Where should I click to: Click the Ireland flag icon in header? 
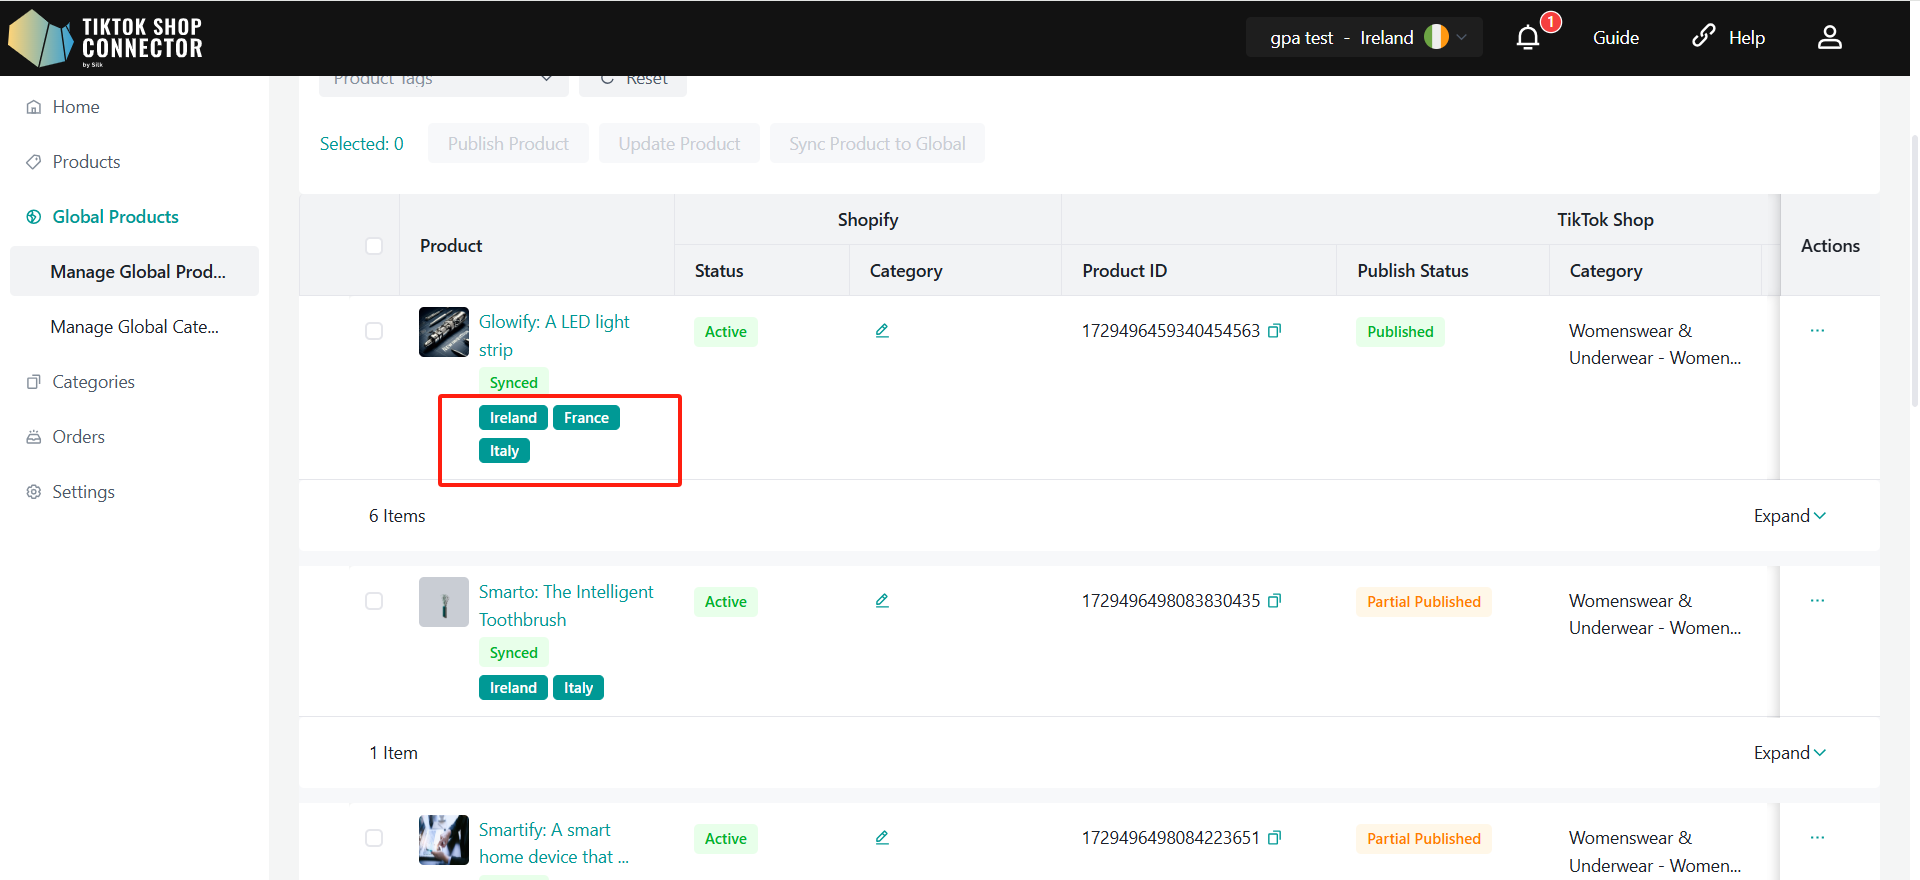(x=1436, y=37)
